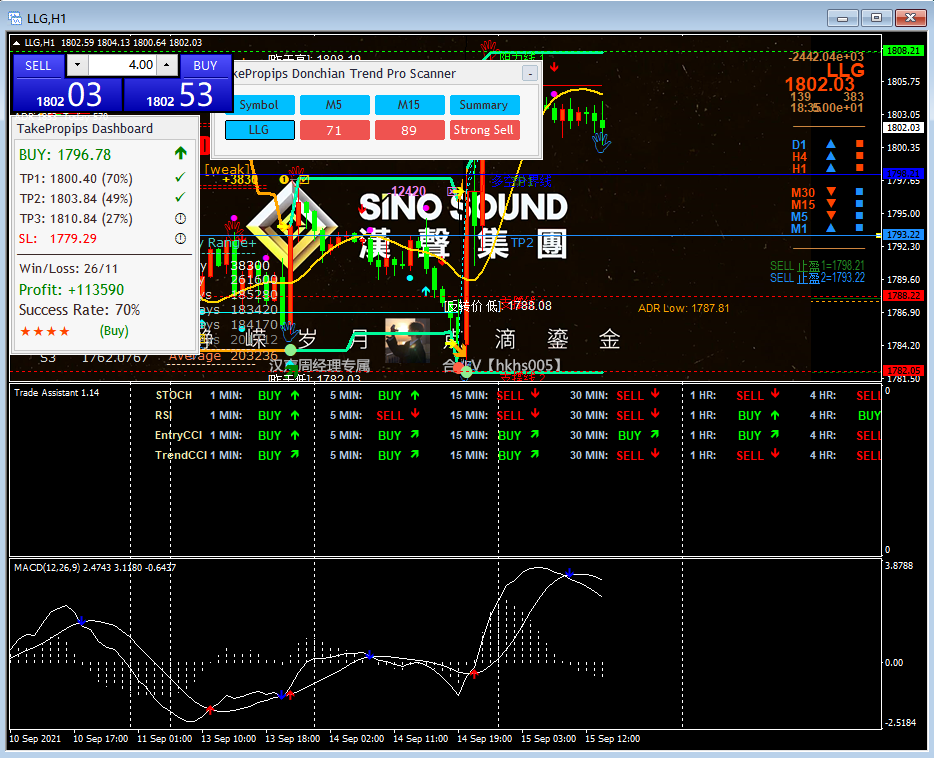934x758 pixels.
Task: Click the Trade Assistant 1.14 label
Action: pos(57,393)
